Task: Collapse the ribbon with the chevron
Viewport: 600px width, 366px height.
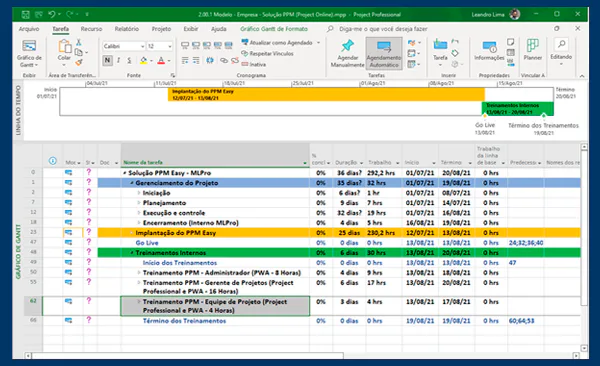Action: (582, 76)
